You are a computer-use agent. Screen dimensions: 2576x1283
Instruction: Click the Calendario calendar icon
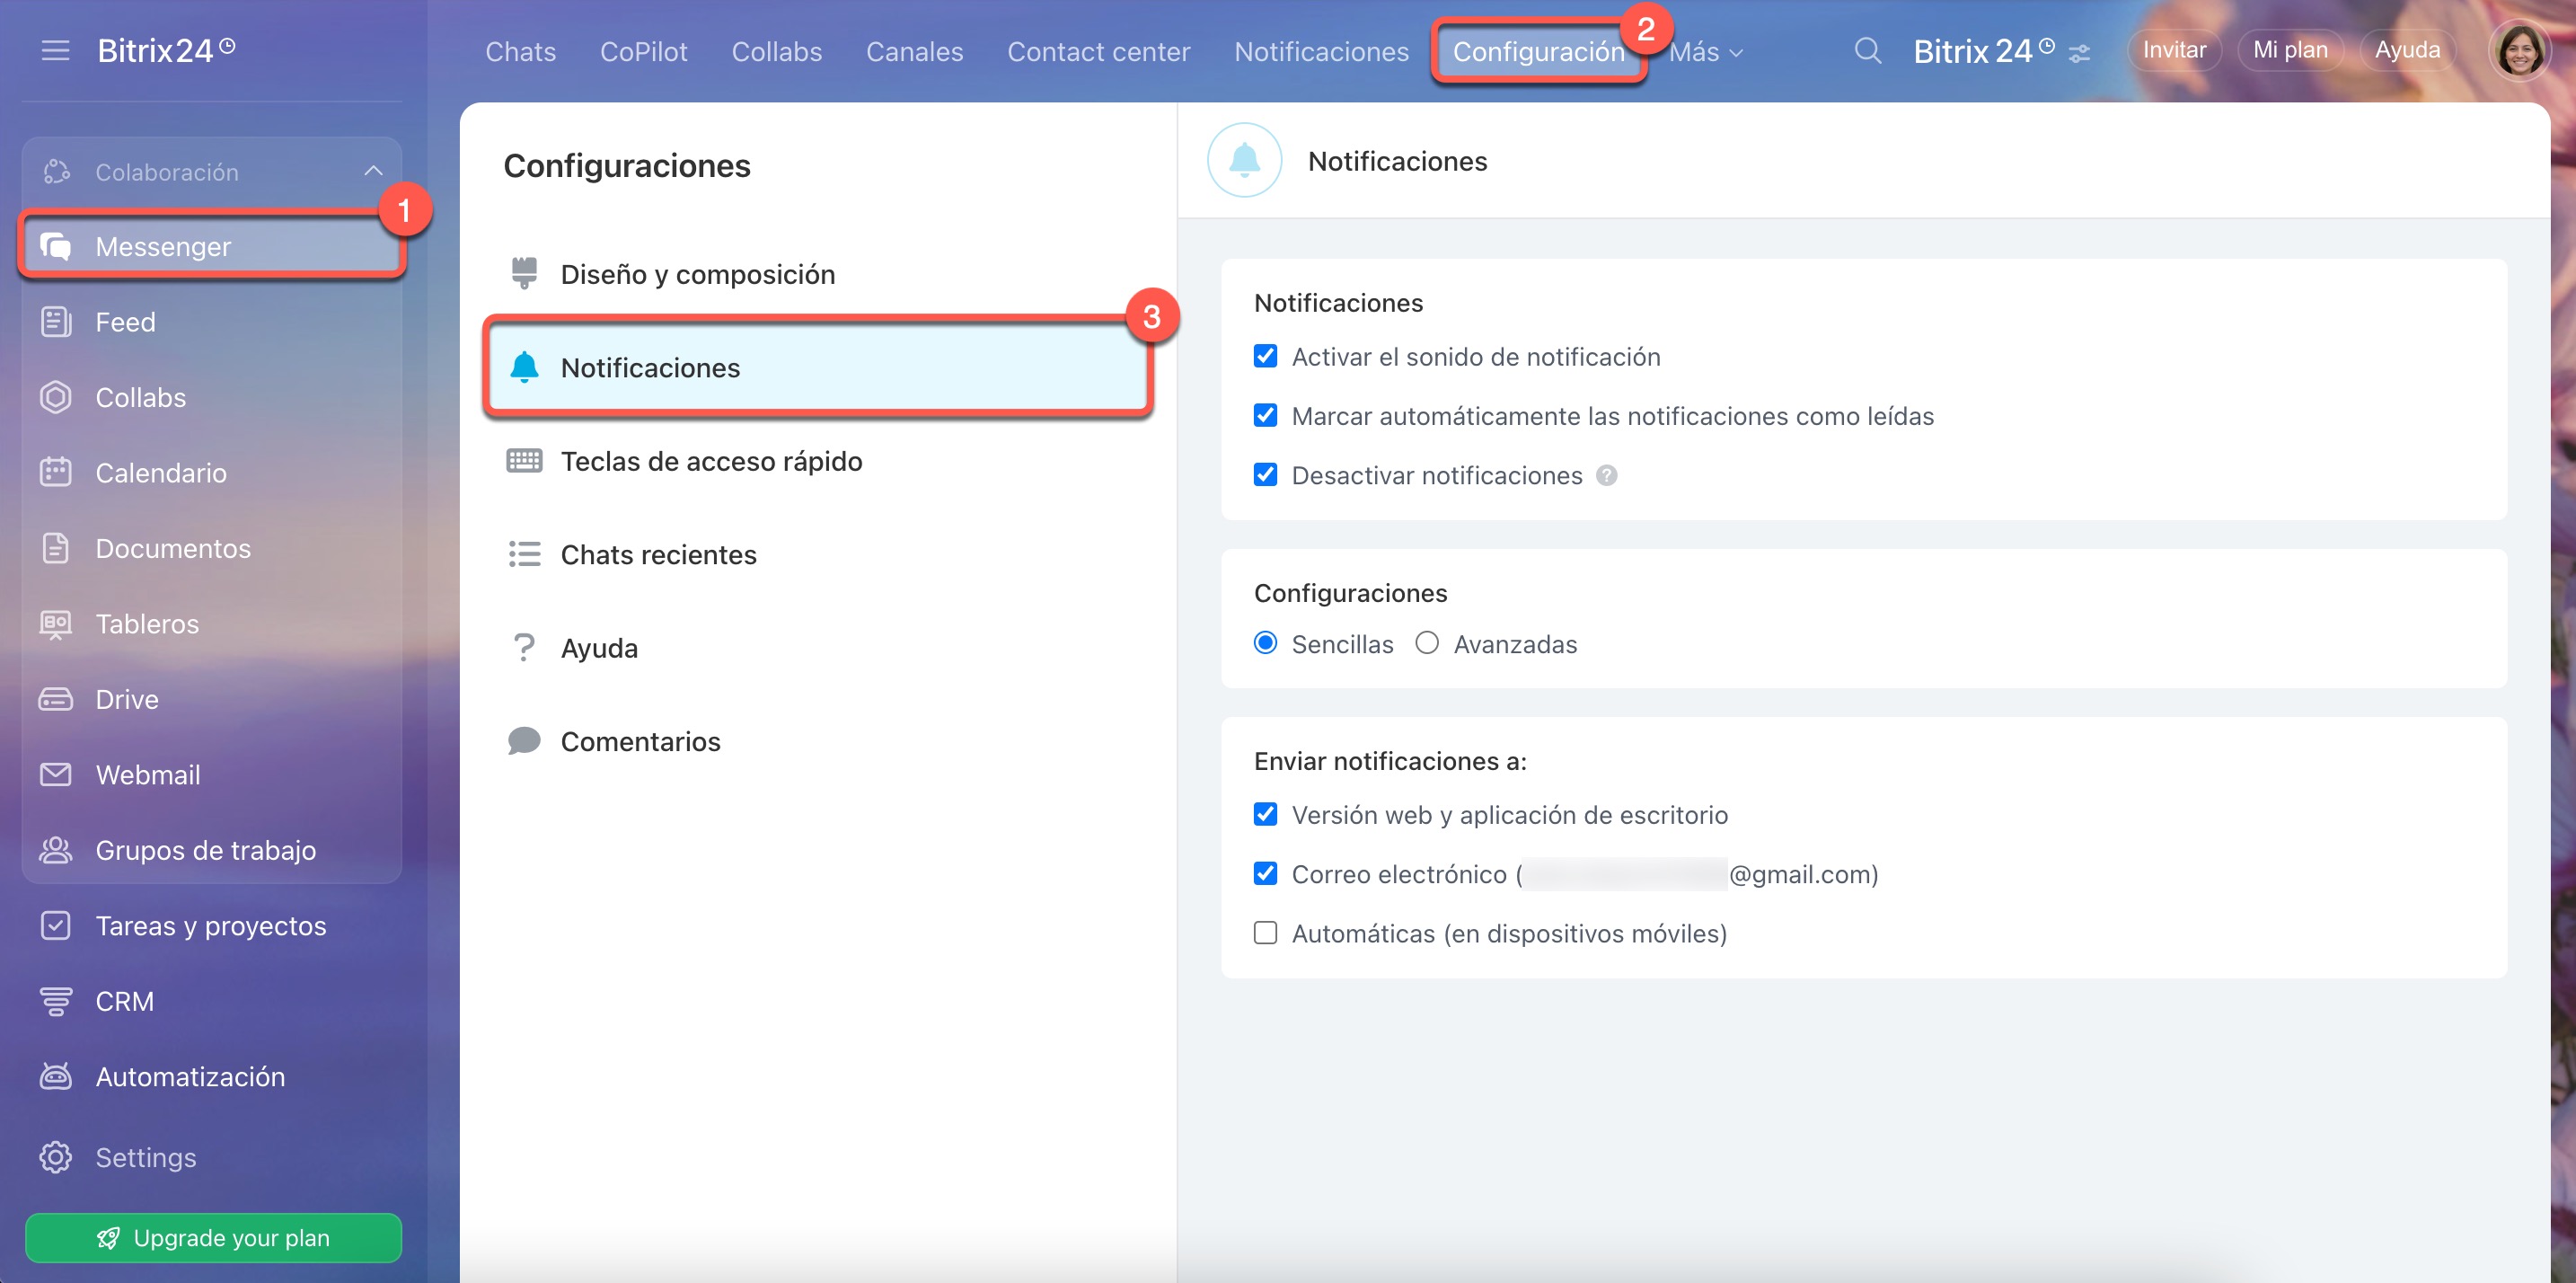56,472
